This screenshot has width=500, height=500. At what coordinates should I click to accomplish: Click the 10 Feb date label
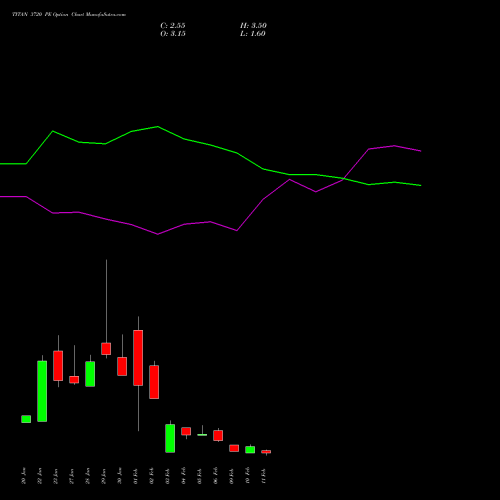pos(248,476)
